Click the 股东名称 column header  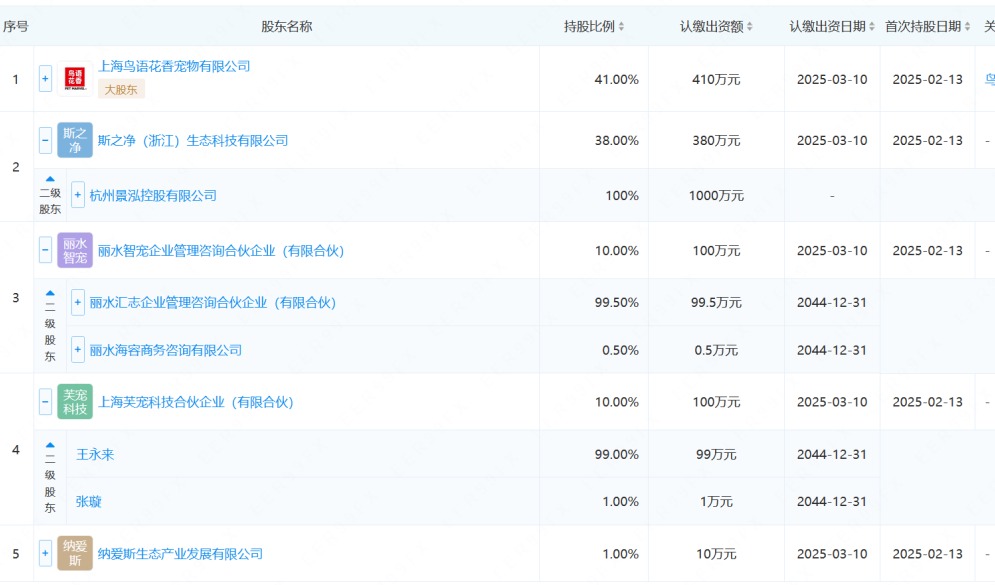pyautogui.click(x=286, y=27)
